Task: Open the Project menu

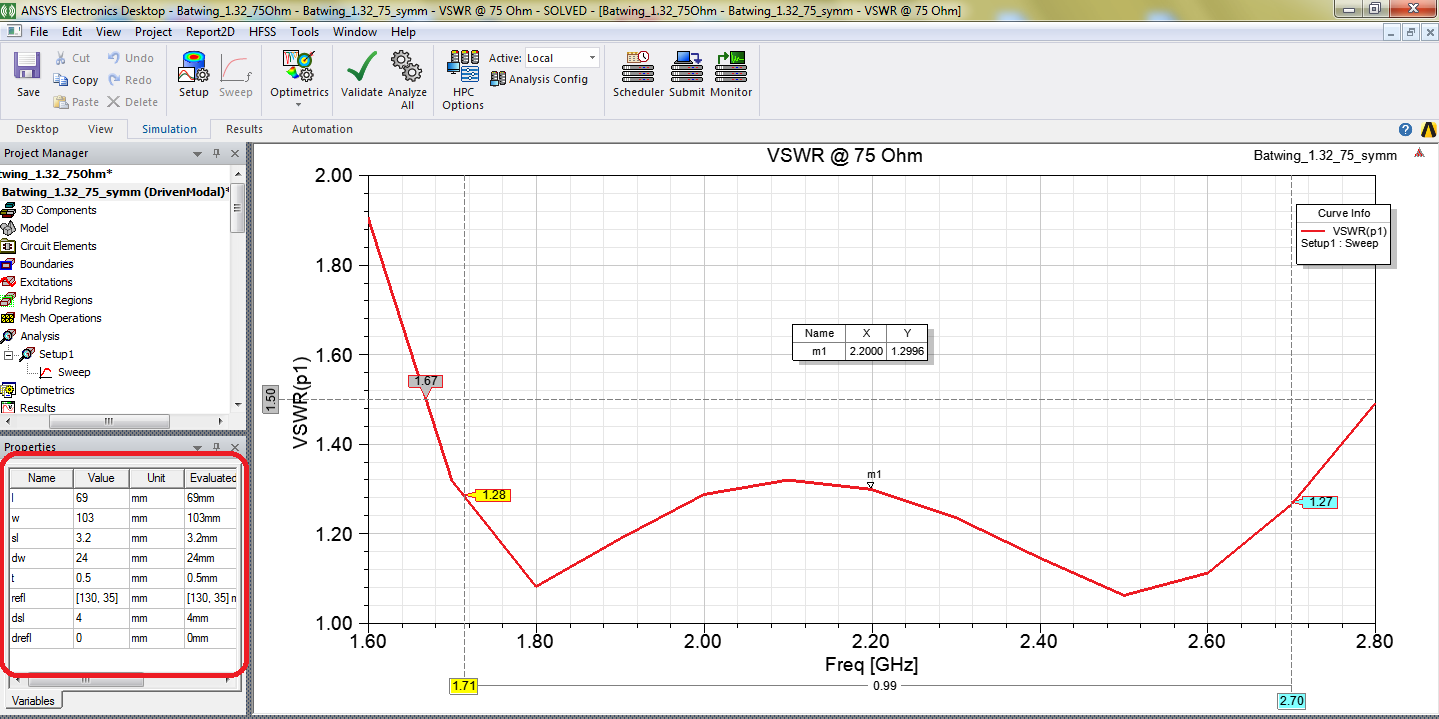Action: pyautogui.click(x=154, y=32)
